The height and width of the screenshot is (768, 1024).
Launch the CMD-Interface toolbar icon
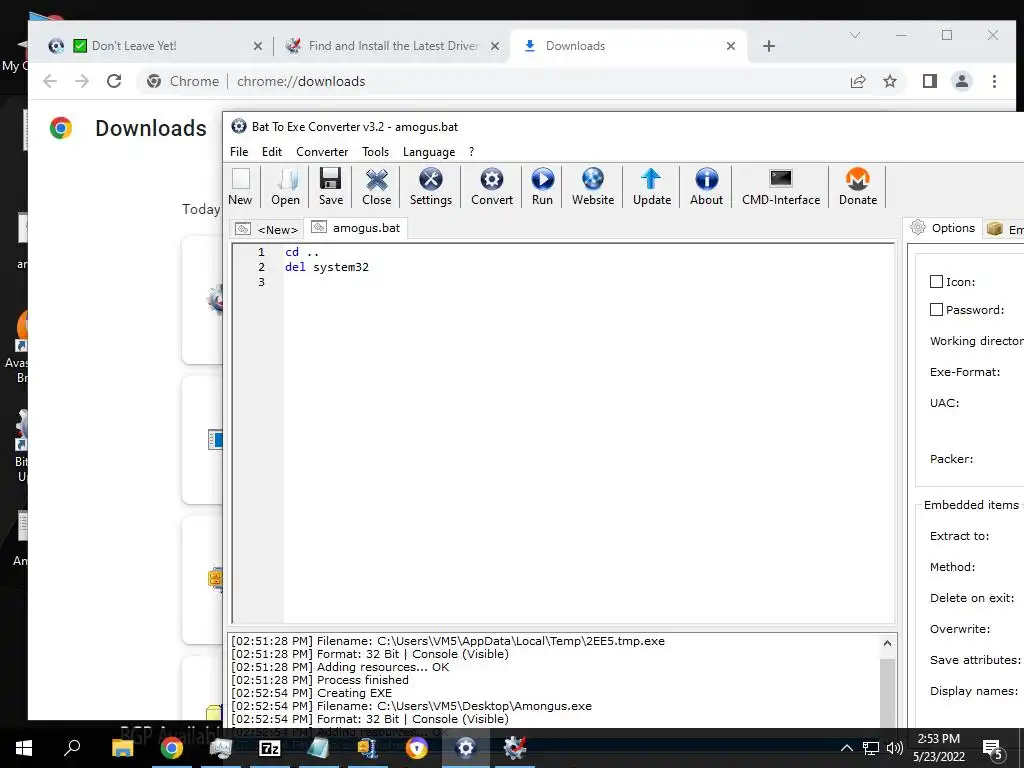tap(781, 187)
